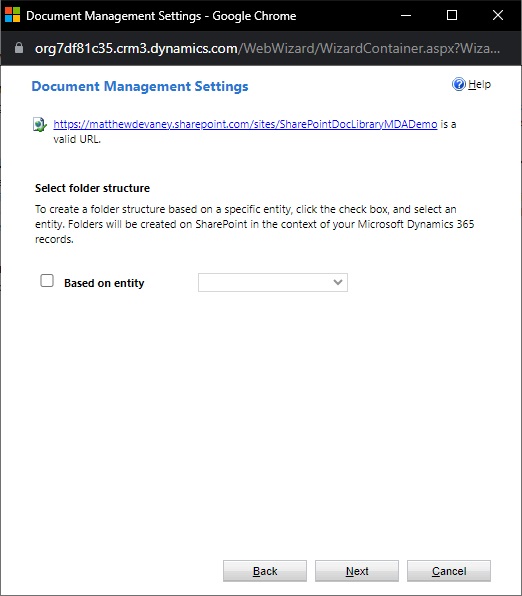Minimize the Document Management Settings window
Screen dimensions: 522x596
[x=406, y=16]
